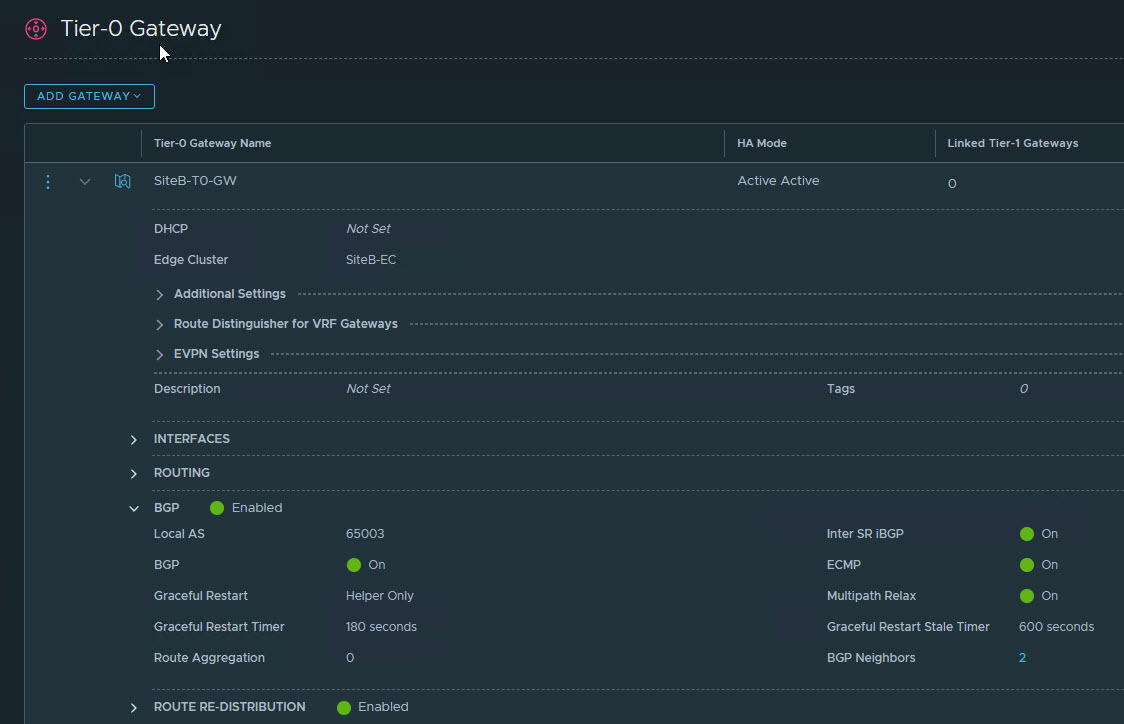The width and height of the screenshot is (1124, 724).
Task: Click the HA Mode column header
Action: click(x=762, y=143)
